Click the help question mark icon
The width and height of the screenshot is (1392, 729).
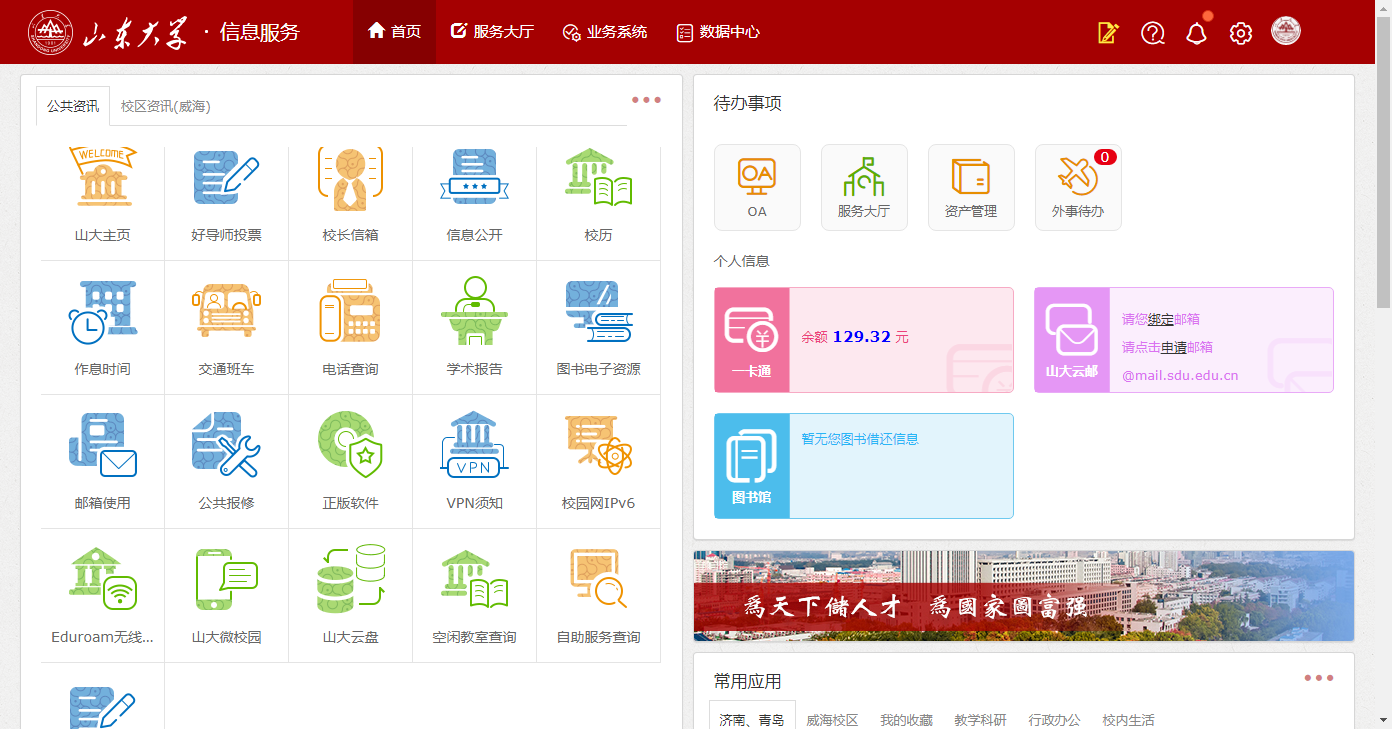pyautogui.click(x=1152, y=33)
